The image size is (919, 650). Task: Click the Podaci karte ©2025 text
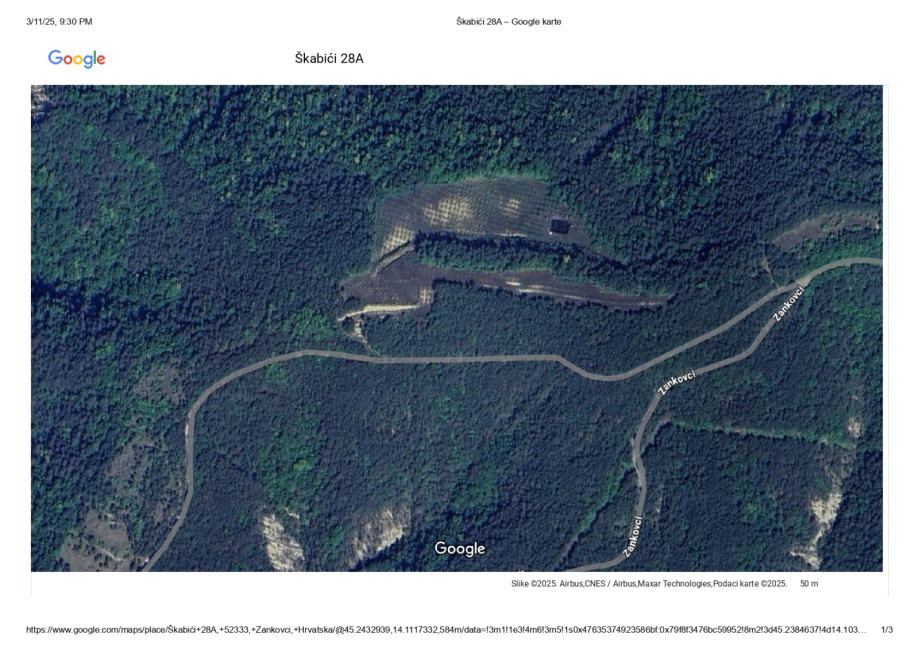click(750, 584)
